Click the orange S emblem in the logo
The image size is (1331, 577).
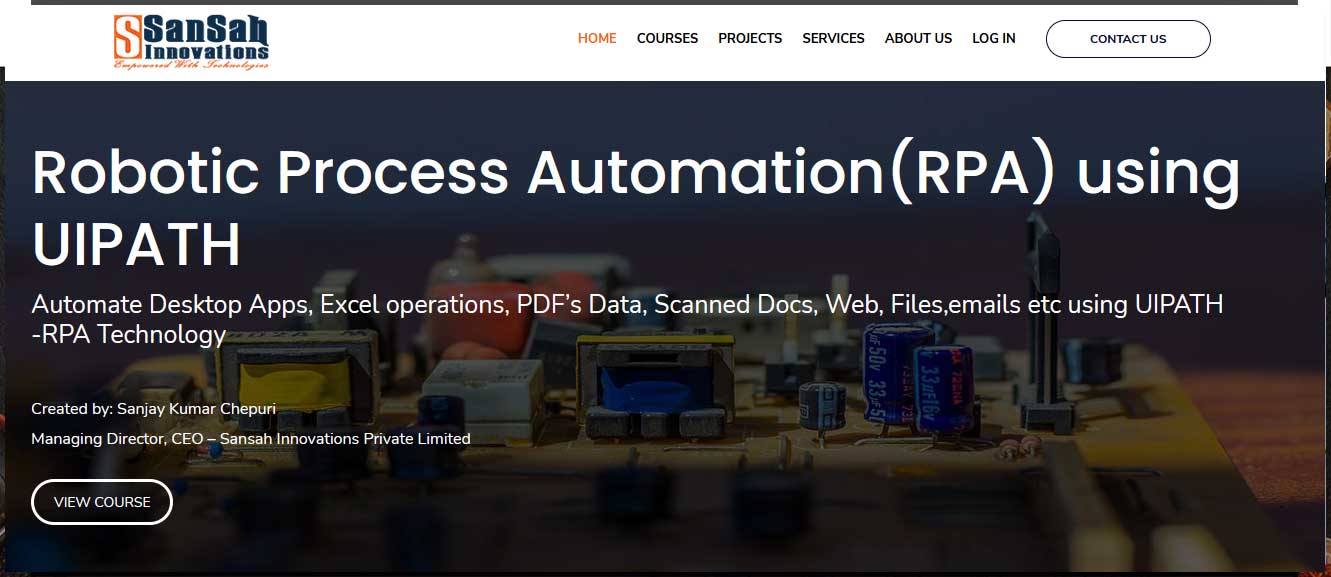pyautogui.click(x=127, y=37)
